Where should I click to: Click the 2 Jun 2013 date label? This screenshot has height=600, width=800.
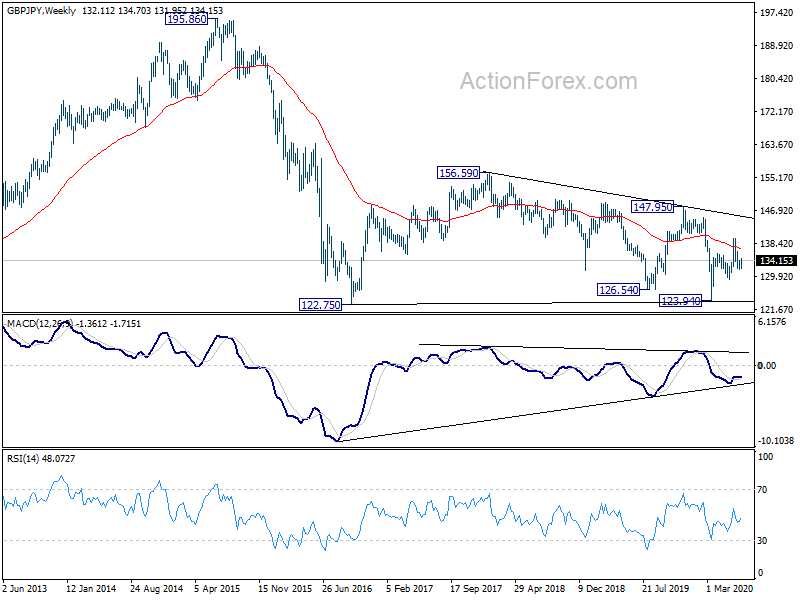[24, 588]
